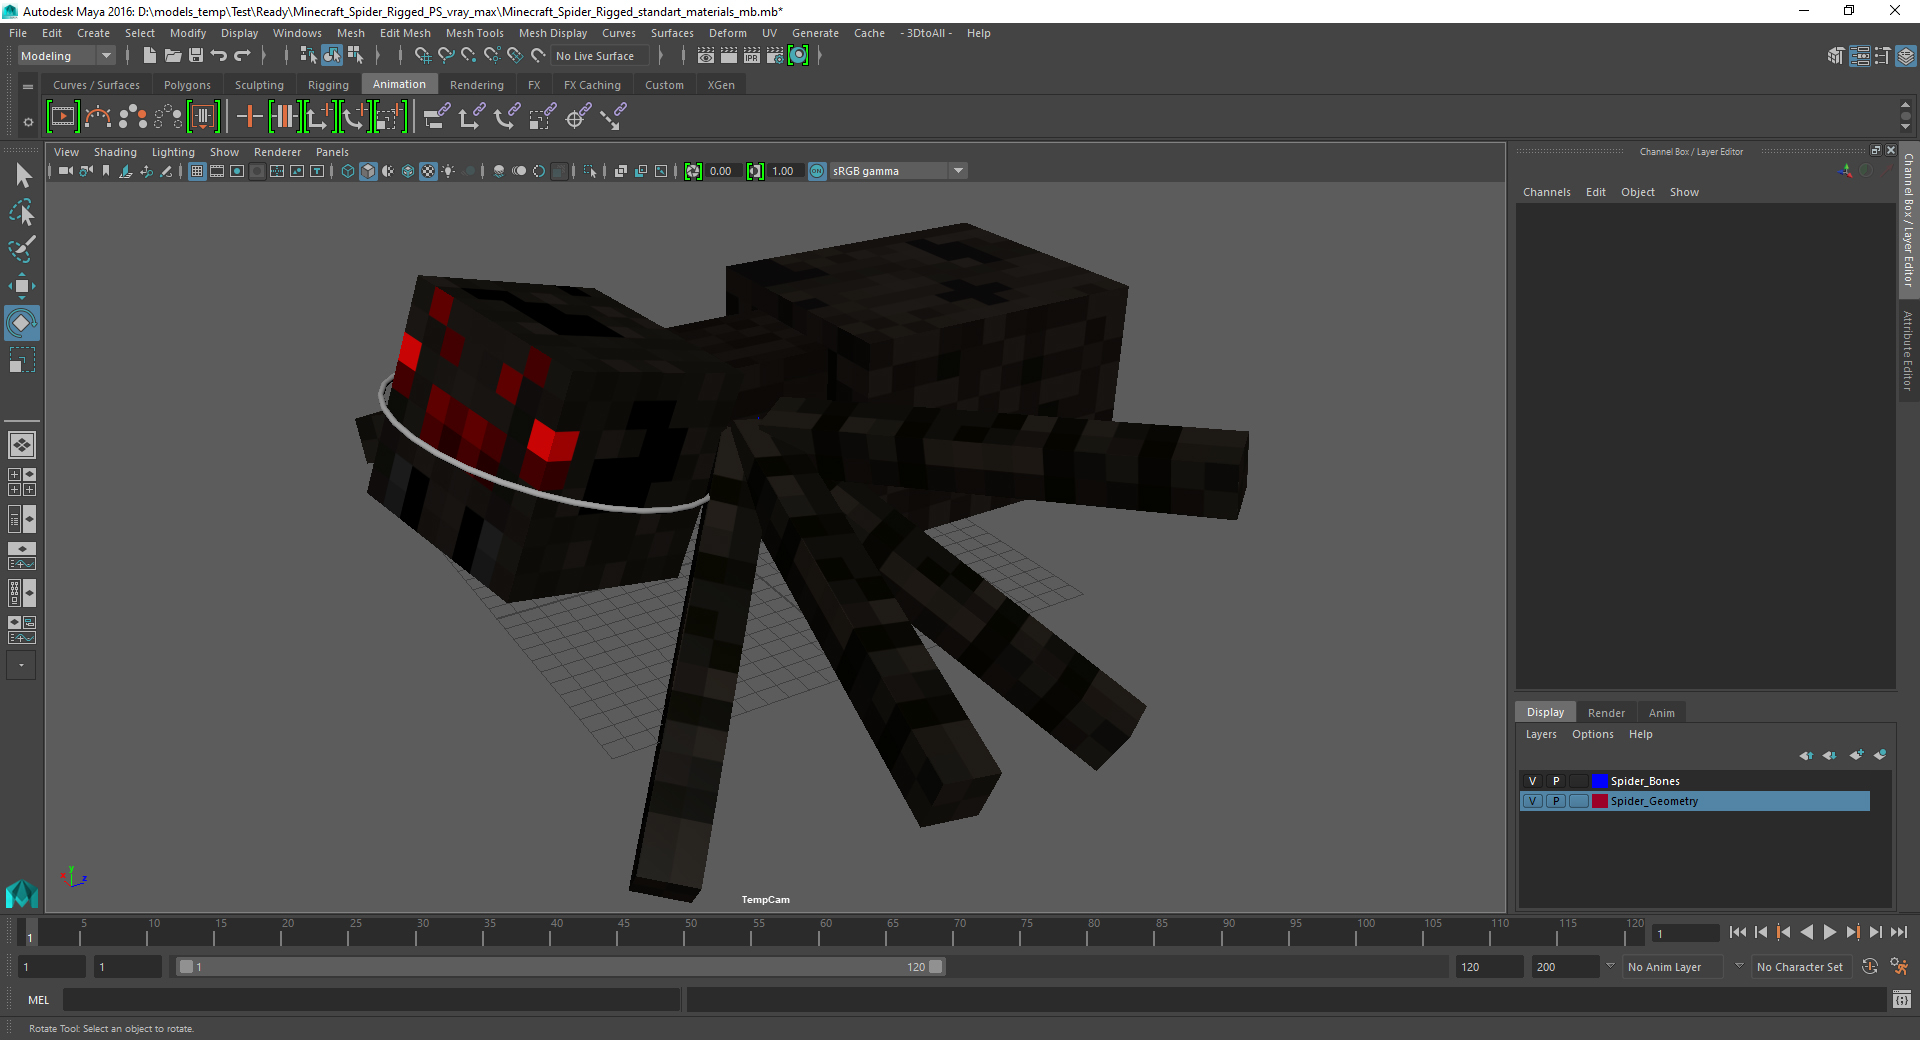1920x1040 pixels.
Task: Click the Playblast icon on the Animation shelf
Action: tap(62, 117)
